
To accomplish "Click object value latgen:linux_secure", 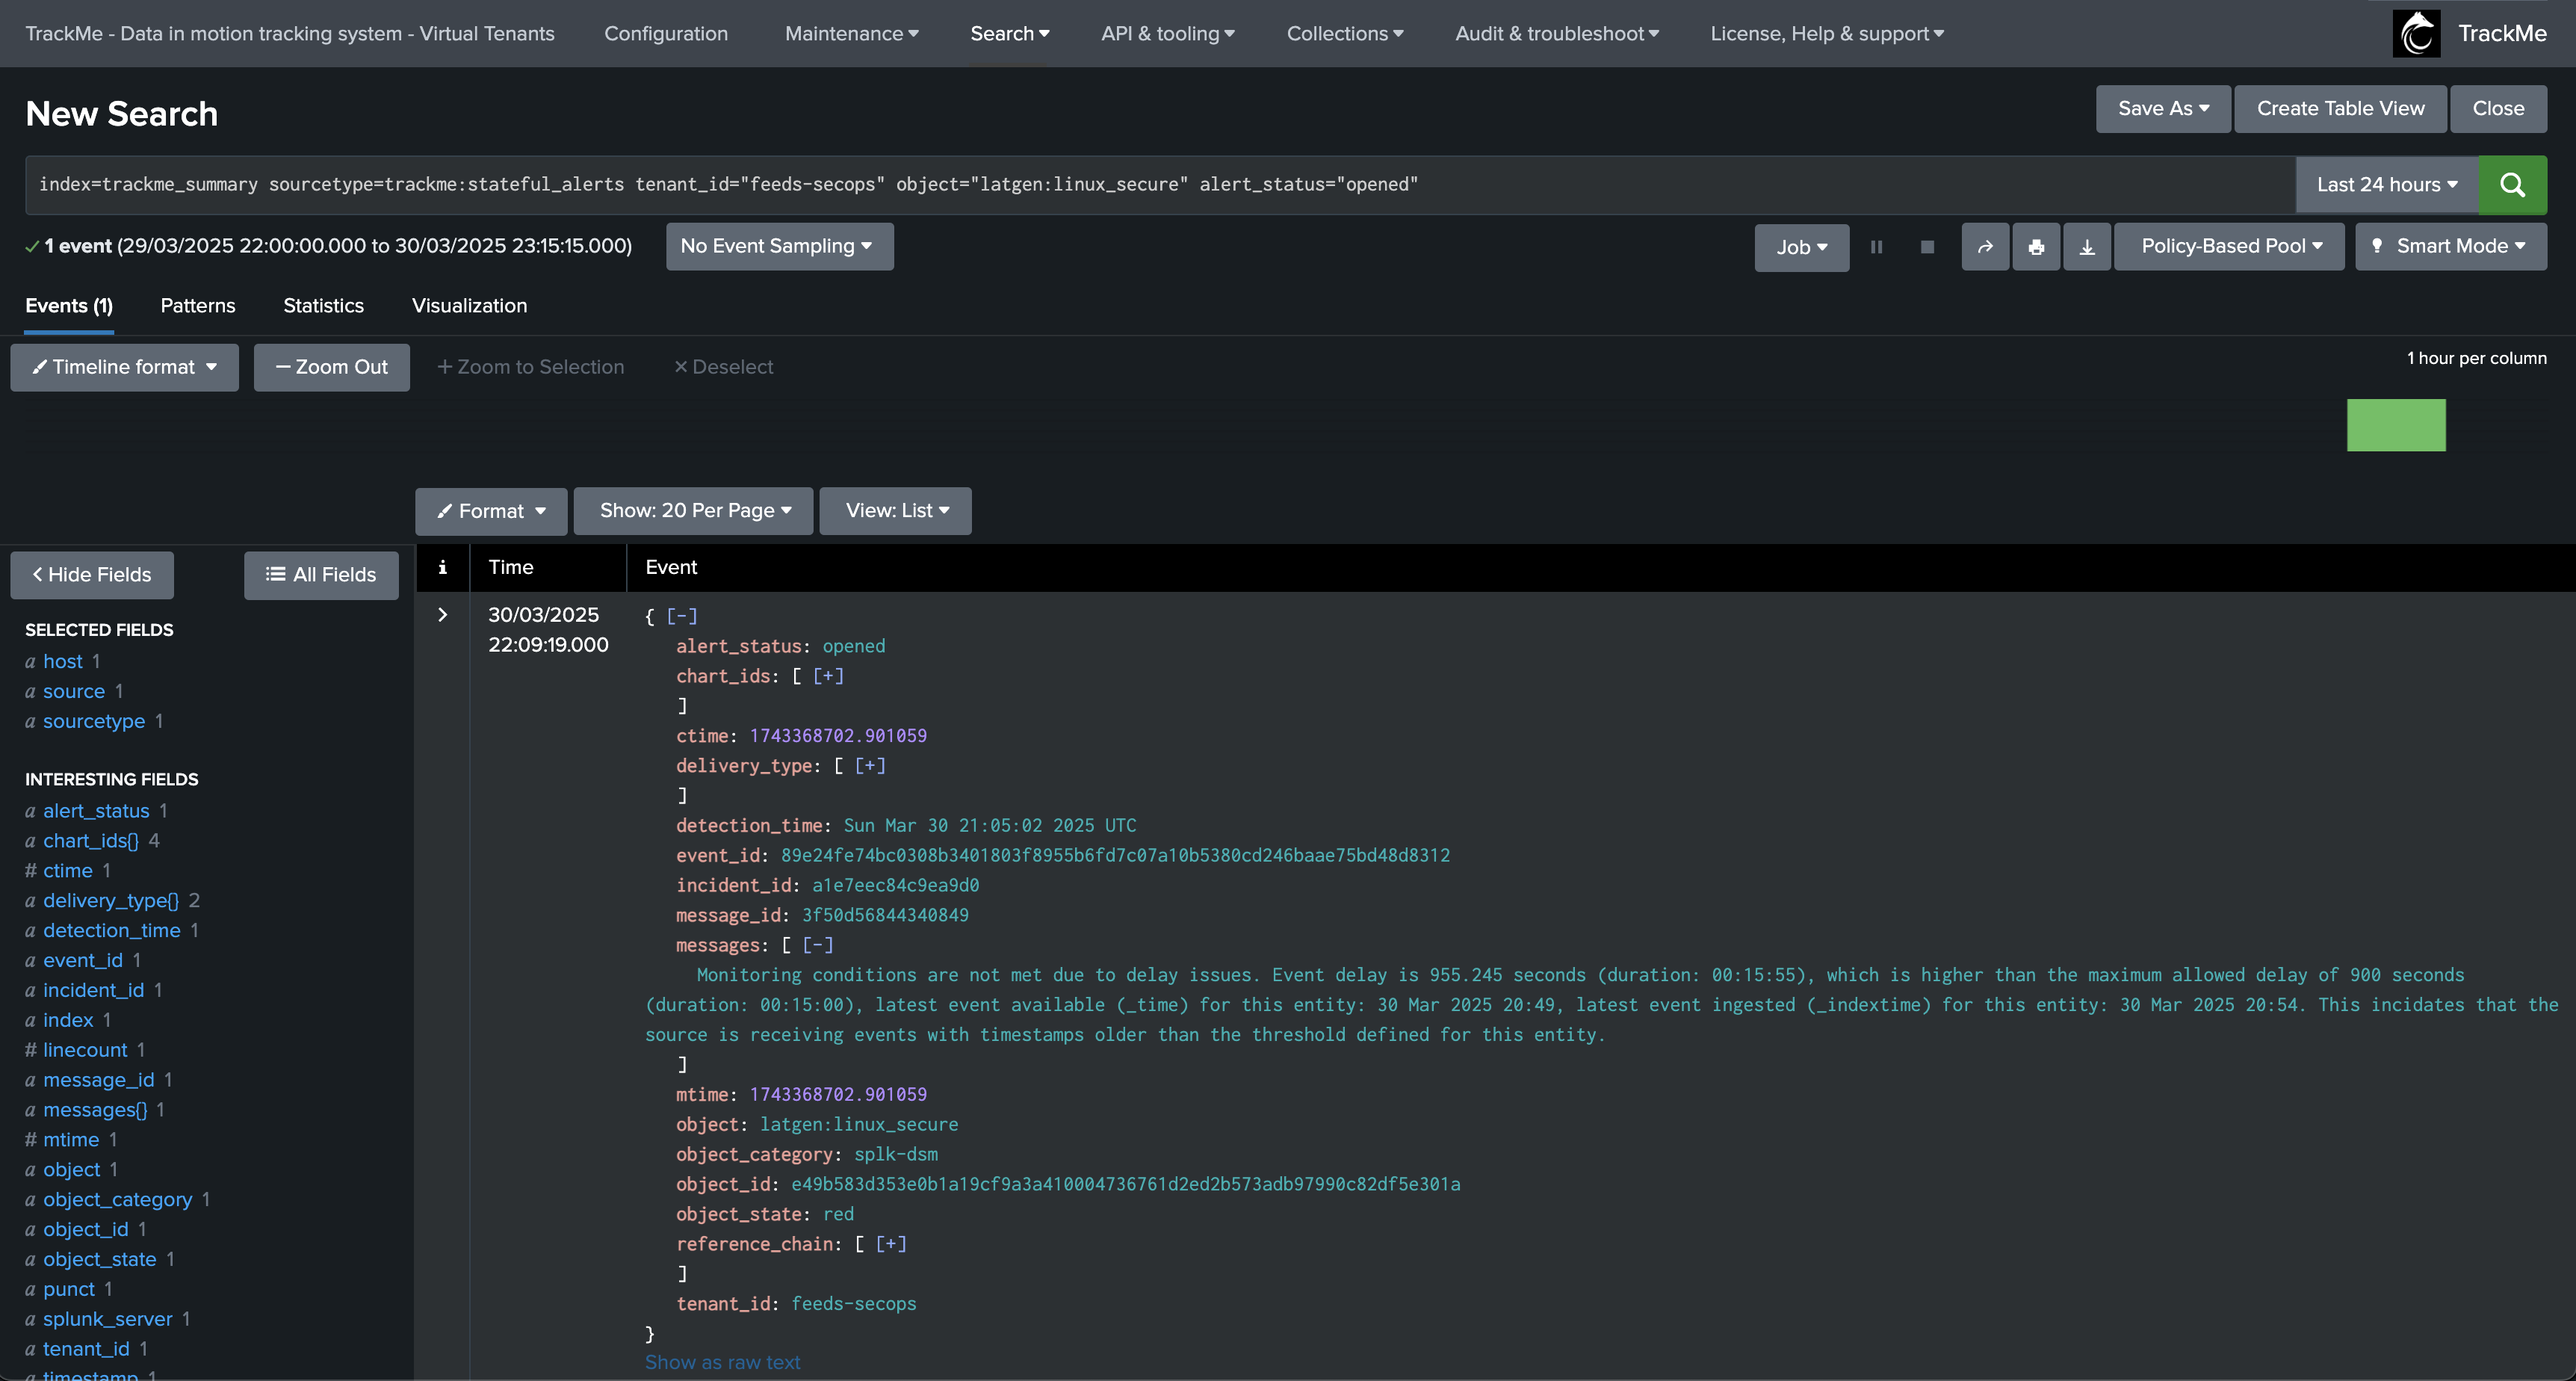I will click(859, 1124).
